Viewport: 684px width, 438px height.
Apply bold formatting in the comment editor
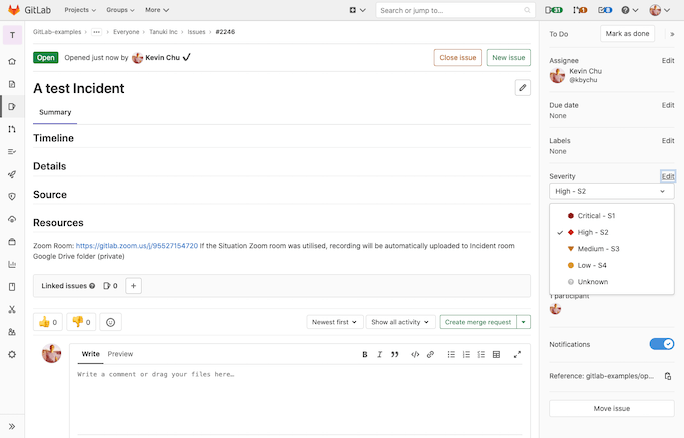(365, 354)
